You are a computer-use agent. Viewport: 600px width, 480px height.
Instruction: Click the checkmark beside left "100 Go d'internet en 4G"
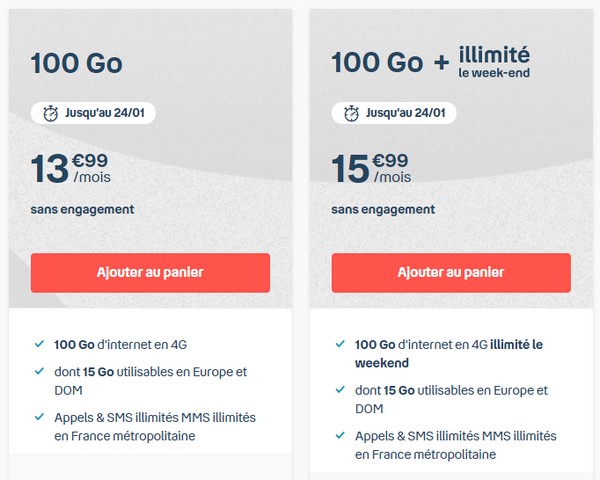point(38,344)
